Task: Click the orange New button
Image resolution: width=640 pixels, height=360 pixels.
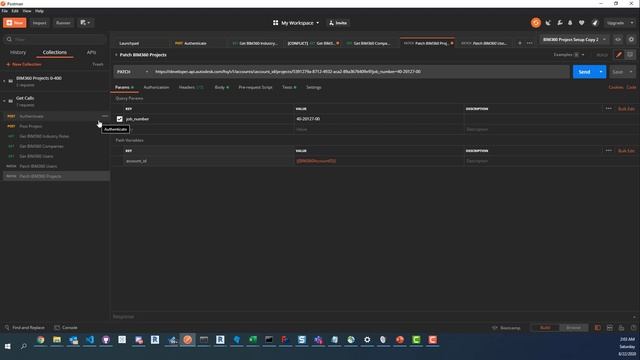Action: pos(15,23)
